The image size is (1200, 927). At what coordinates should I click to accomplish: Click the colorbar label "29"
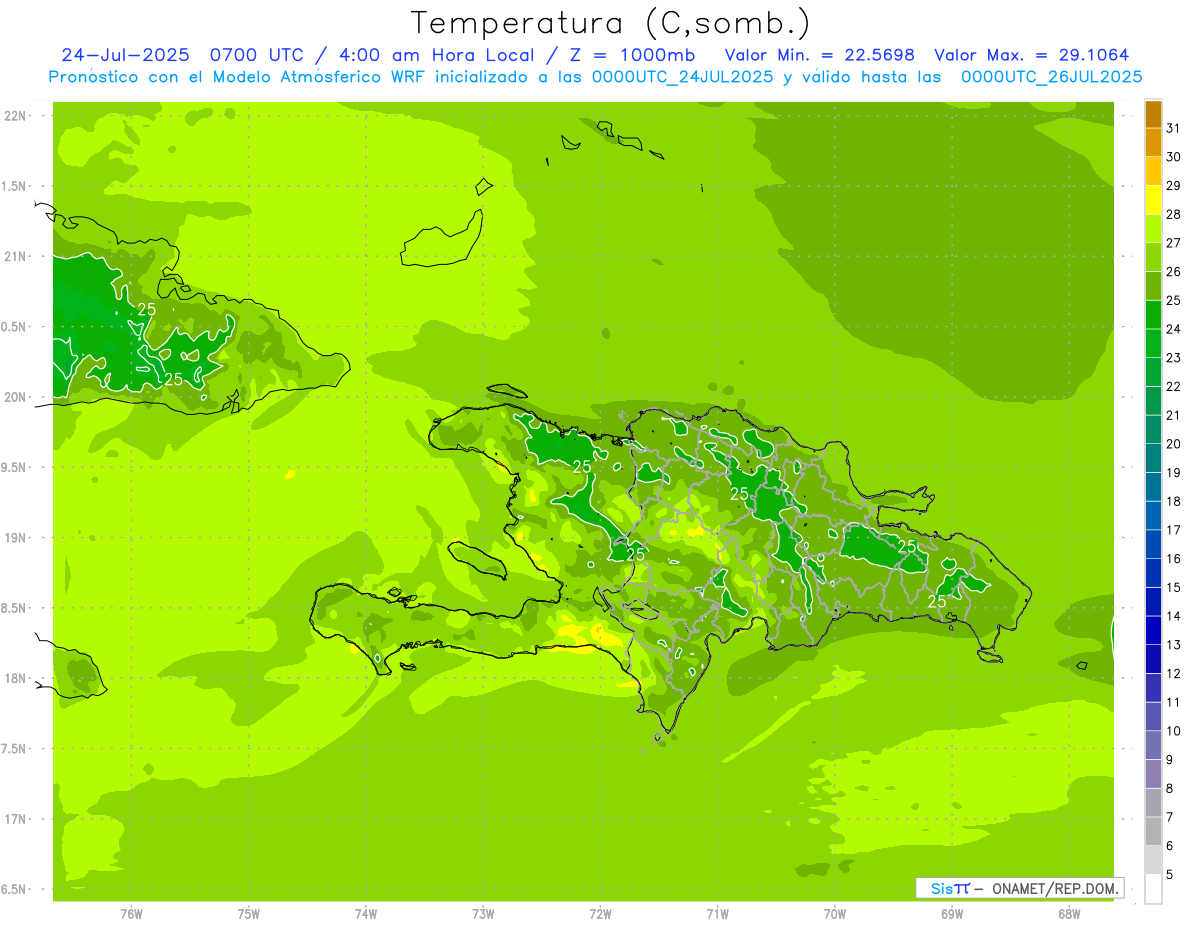coord(1174,186)
